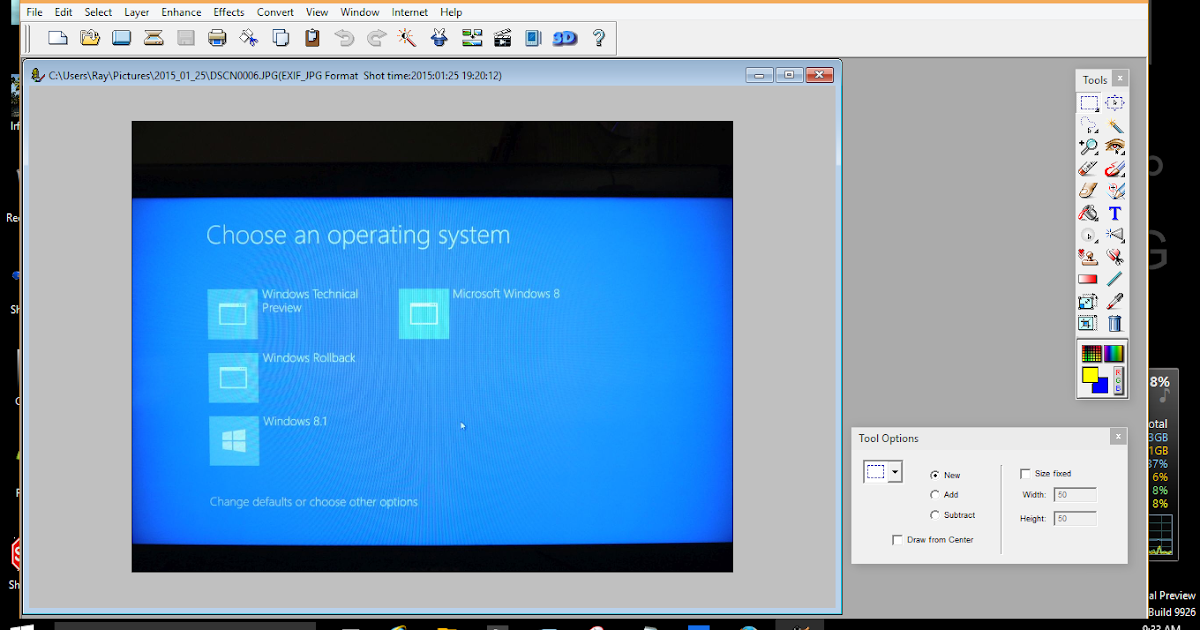Open the 3D icon in toolbar

click(565, 38)
